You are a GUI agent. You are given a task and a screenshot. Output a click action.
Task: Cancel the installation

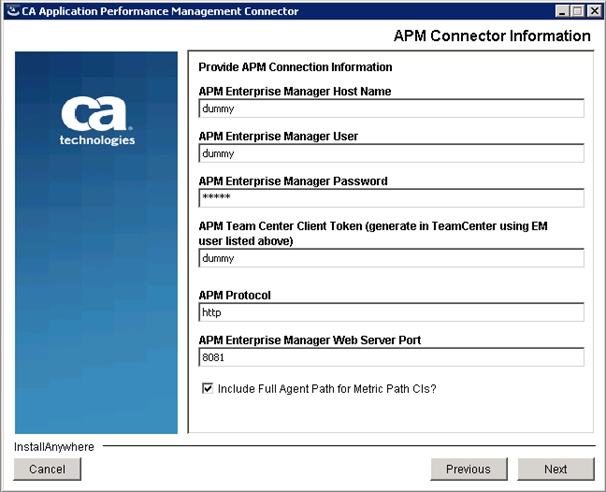(x=47, y=469)
